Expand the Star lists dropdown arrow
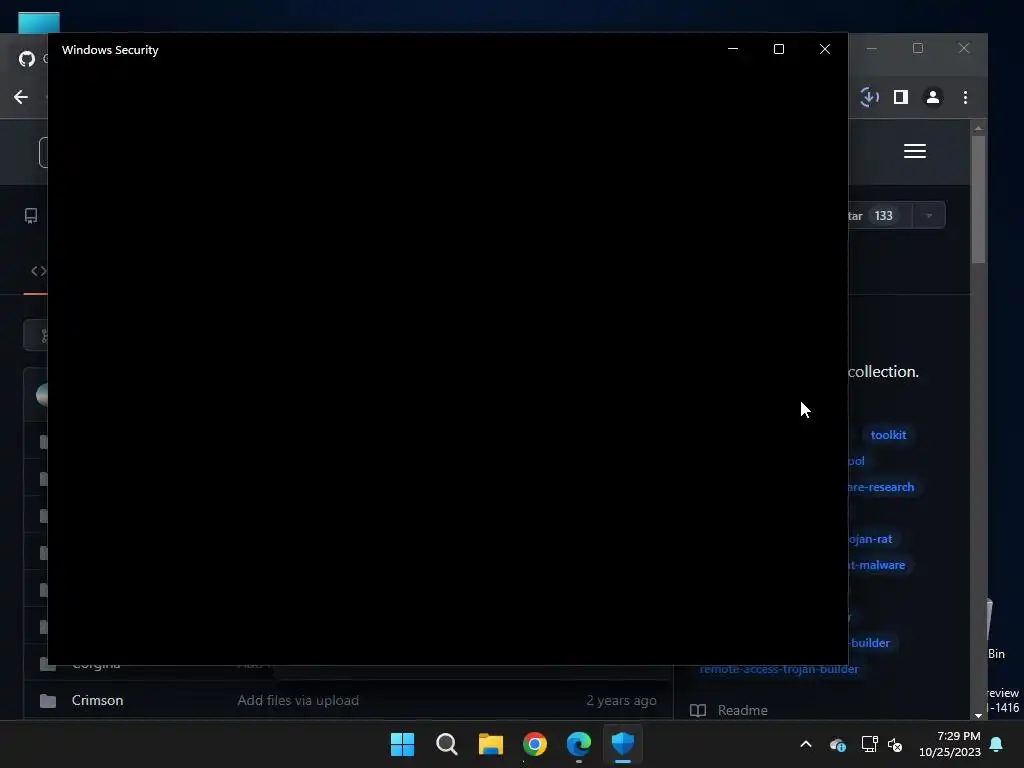The width and height of the screenshot is (1024, 768). click(929, 216)
